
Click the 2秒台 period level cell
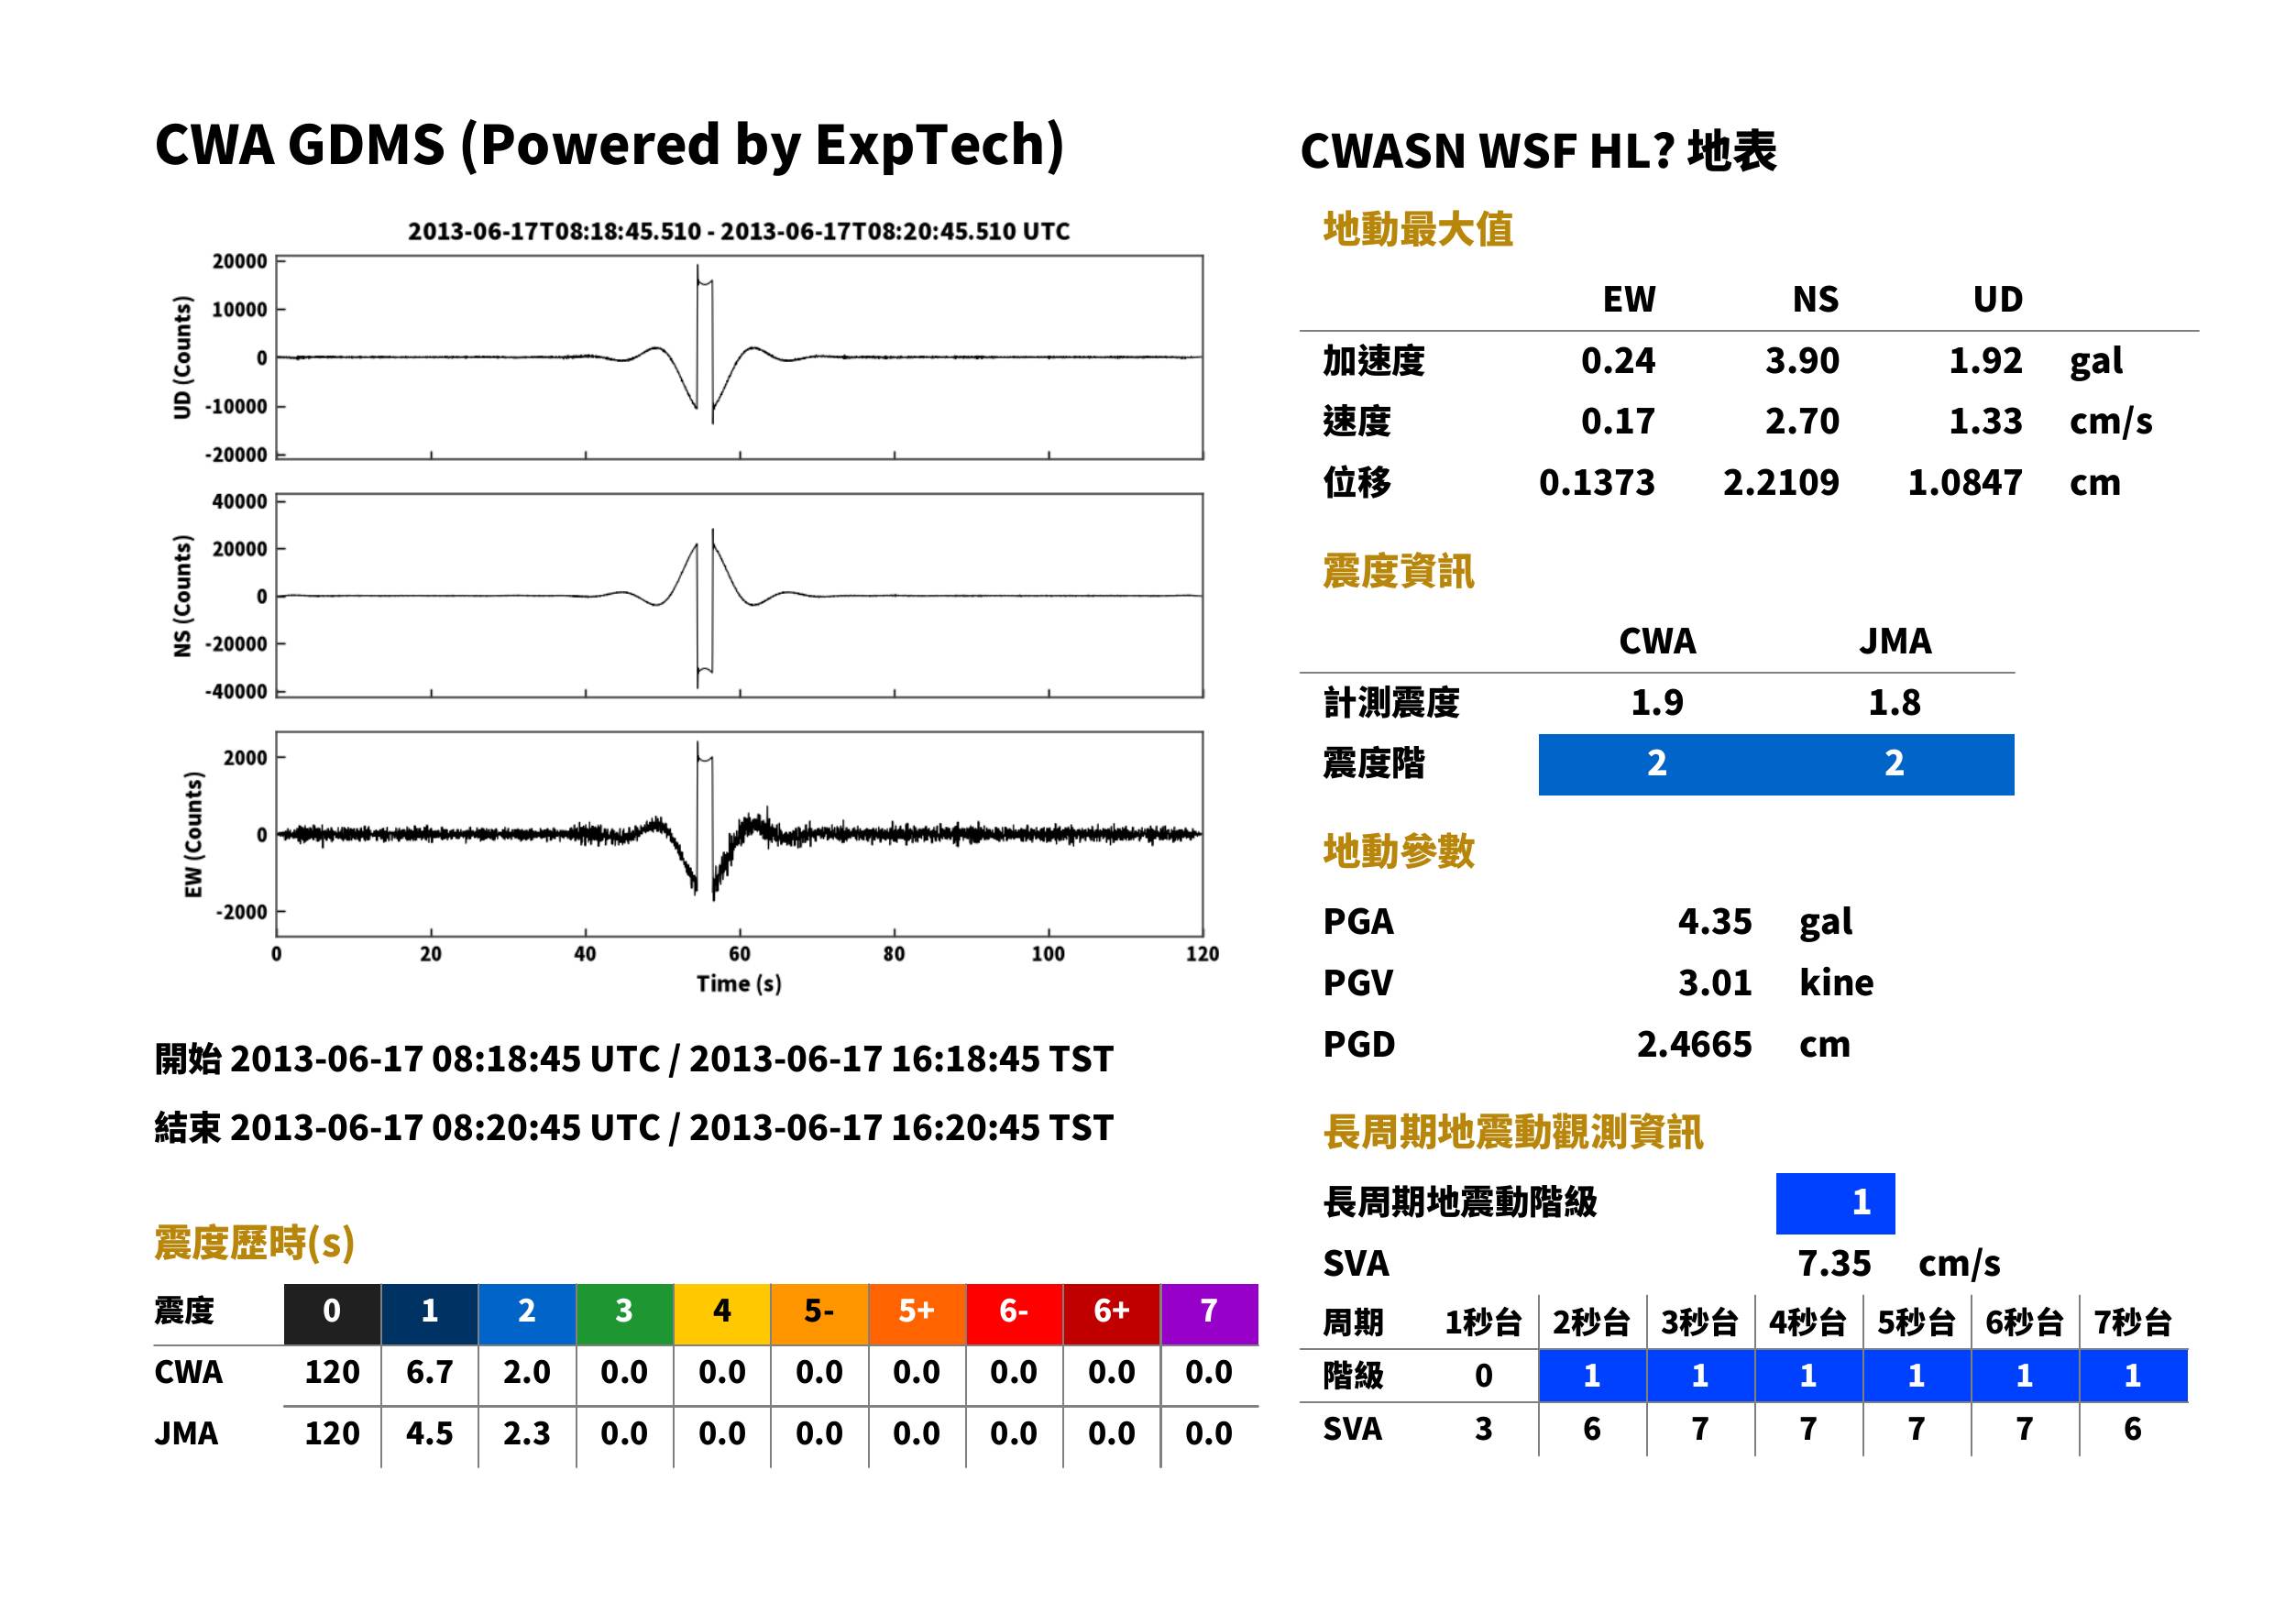click(x=1592, y=1376)
